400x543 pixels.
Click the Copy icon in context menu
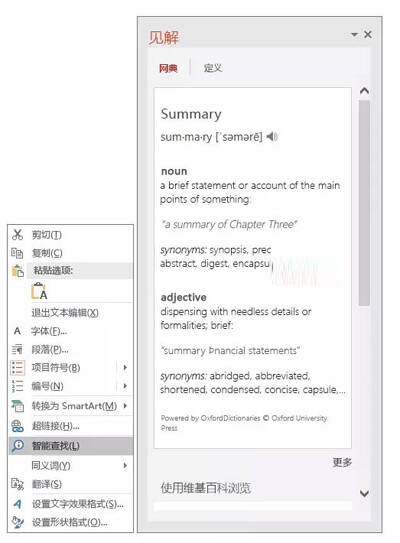coord(17,253)
